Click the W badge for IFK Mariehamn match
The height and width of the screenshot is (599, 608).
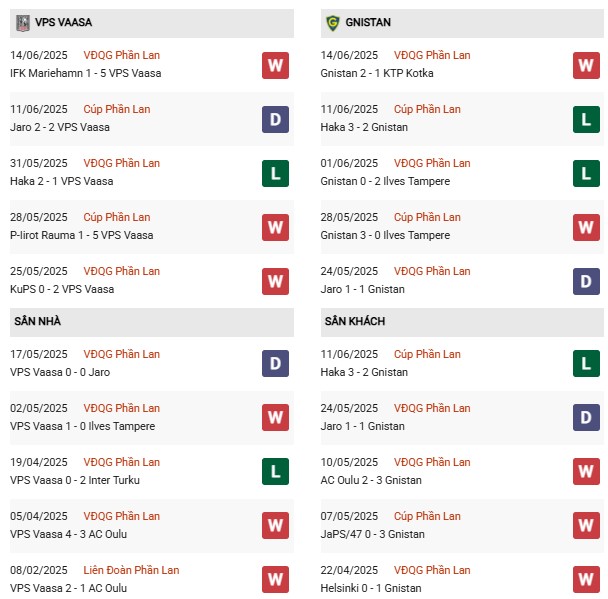275,65
